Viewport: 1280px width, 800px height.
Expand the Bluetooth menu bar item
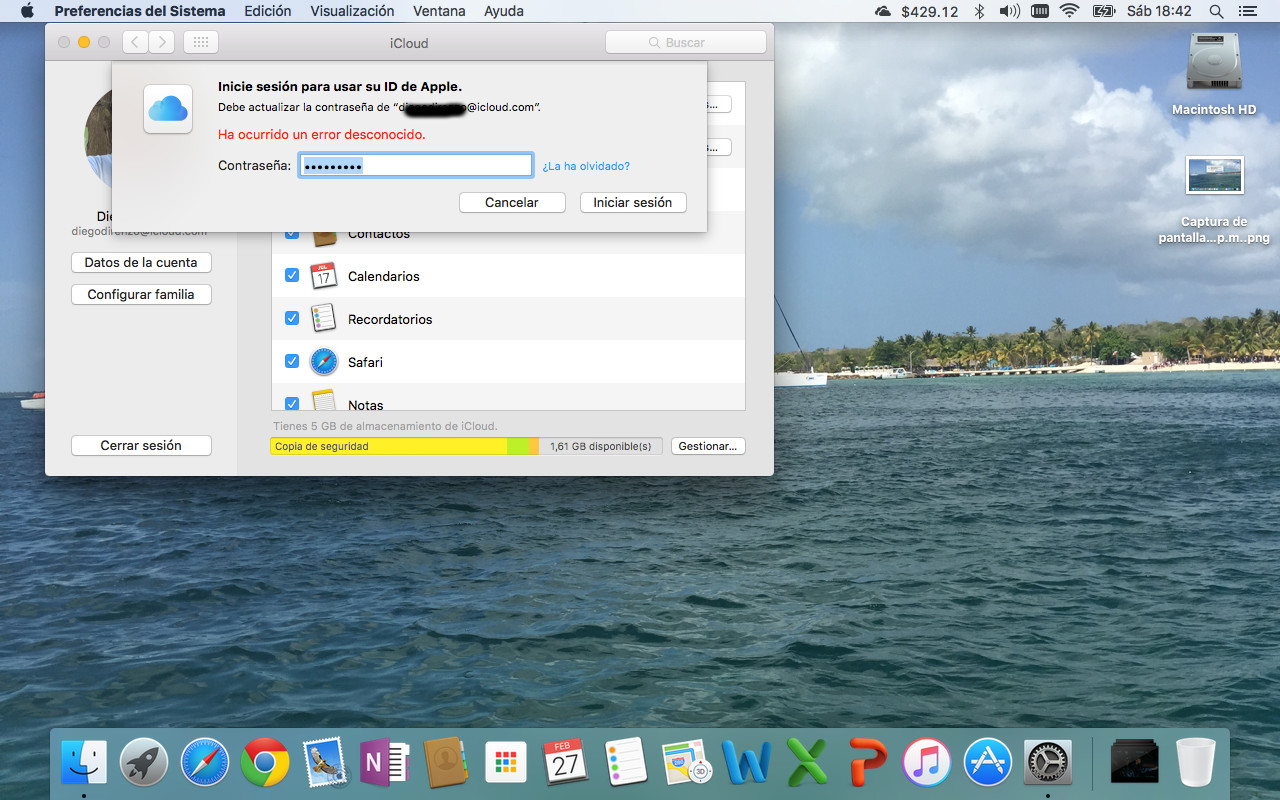coord(980,11)
